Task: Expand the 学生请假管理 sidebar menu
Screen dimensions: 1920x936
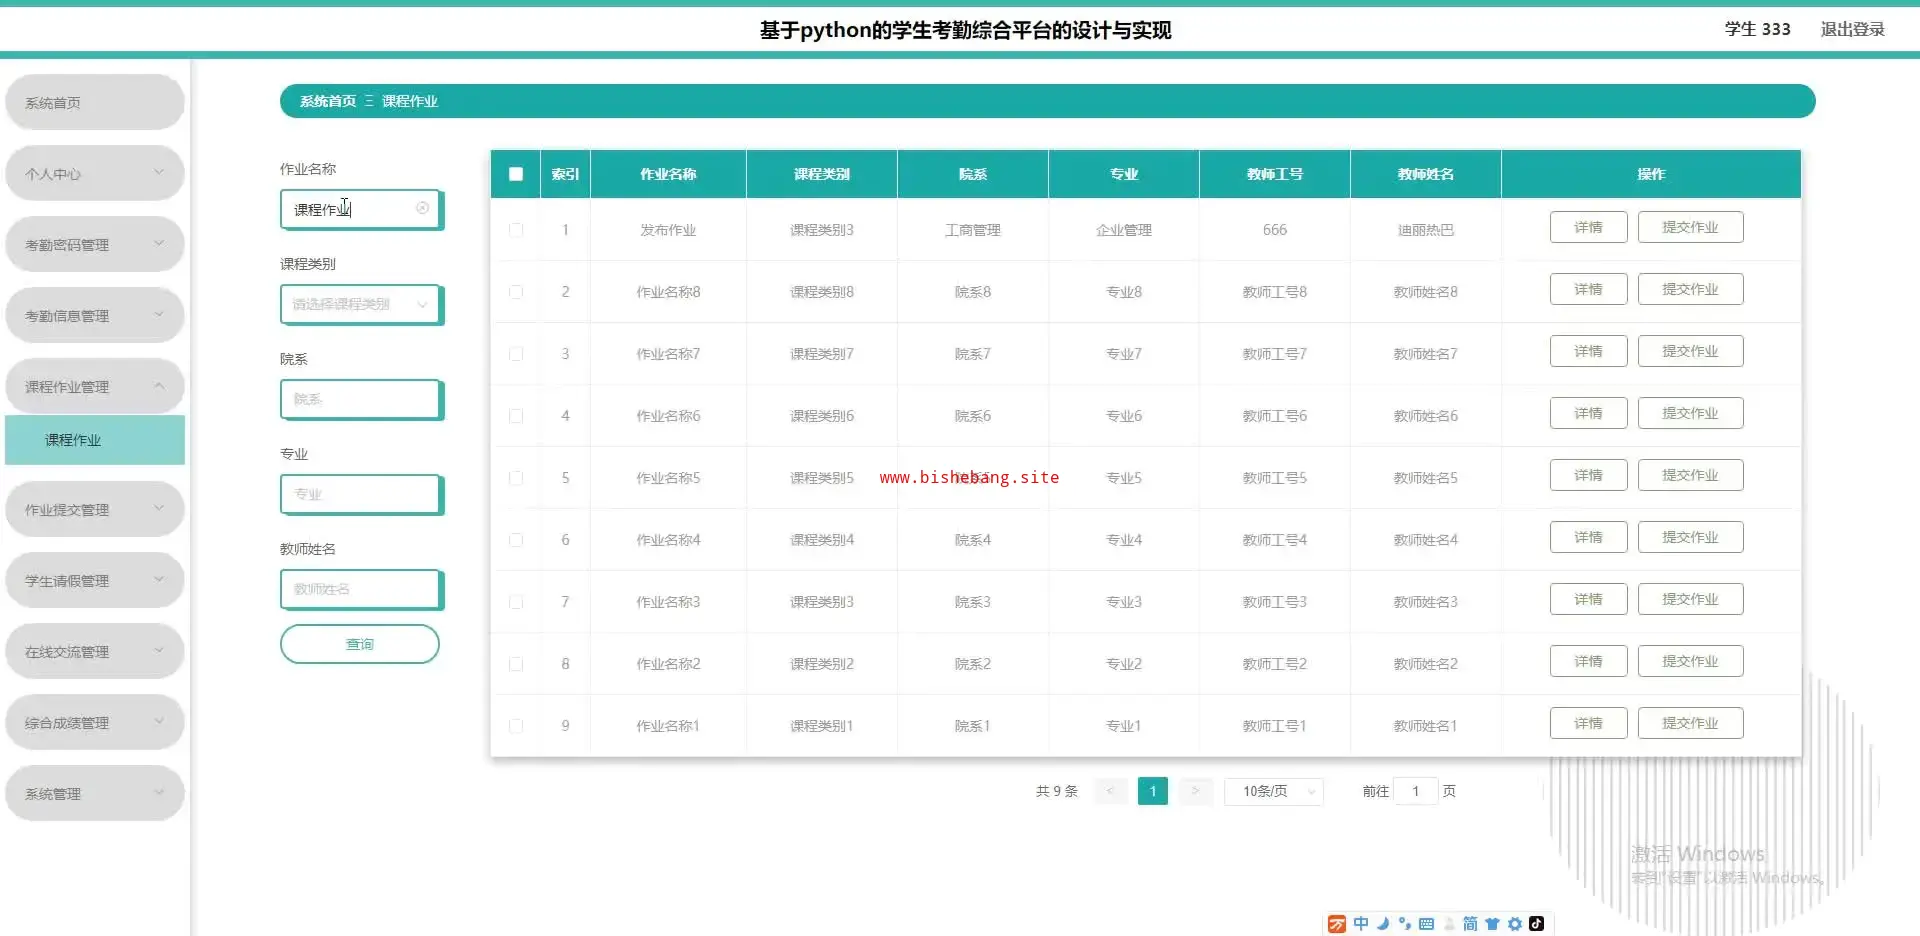Action: (95, 580)
